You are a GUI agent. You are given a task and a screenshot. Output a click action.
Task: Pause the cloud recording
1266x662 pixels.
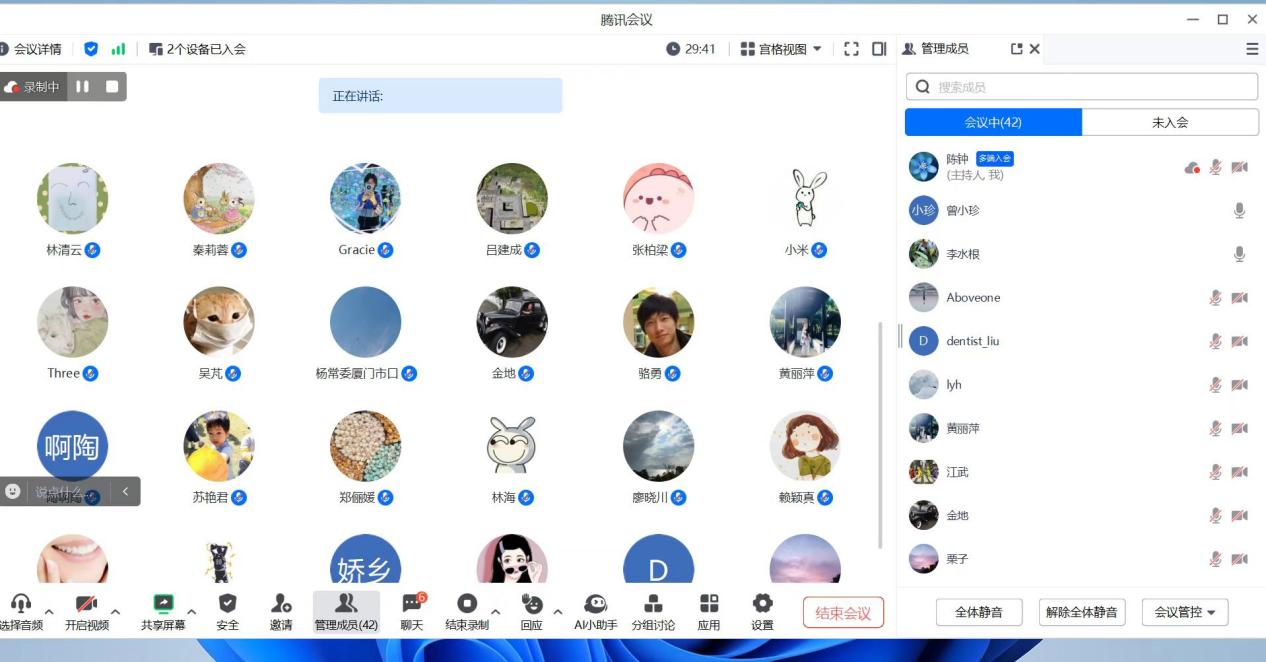click(82, 87)
